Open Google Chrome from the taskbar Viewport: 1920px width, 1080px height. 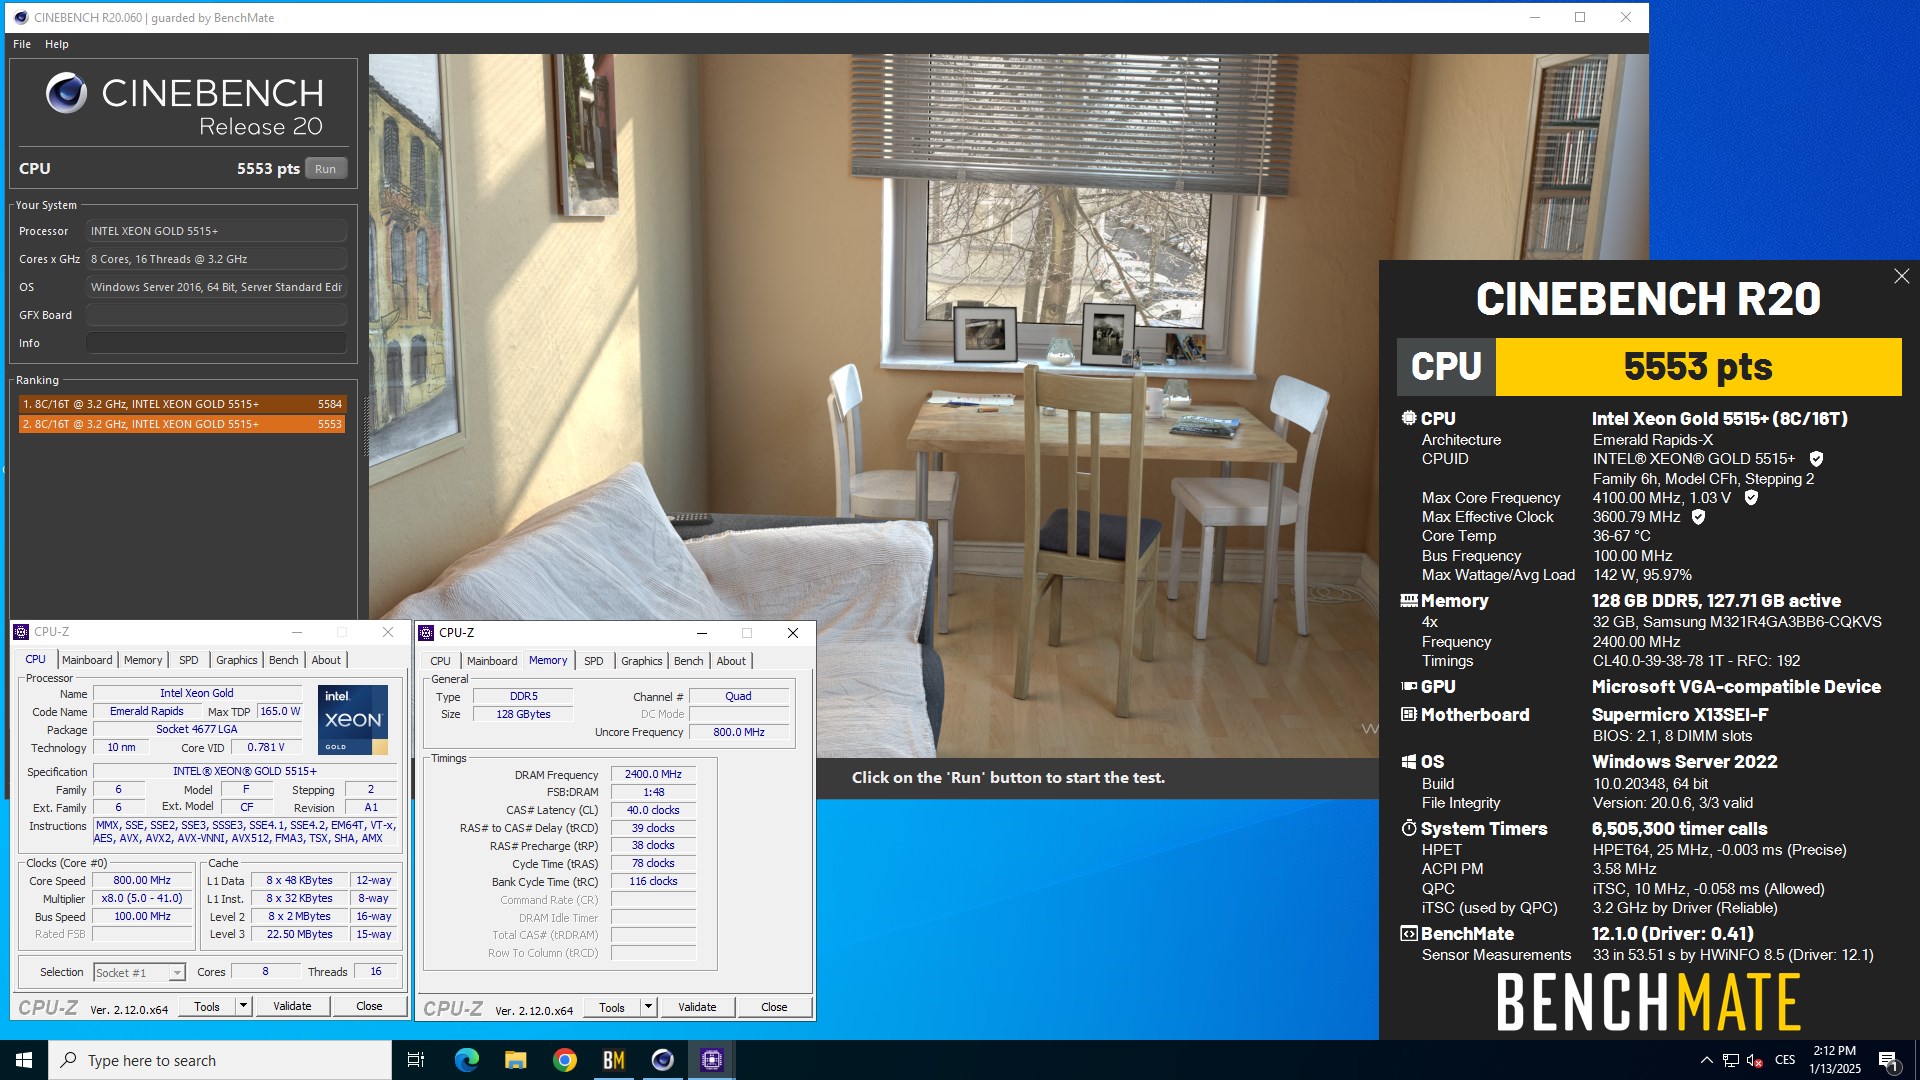pyautogui.click(x=565, y=1060)
